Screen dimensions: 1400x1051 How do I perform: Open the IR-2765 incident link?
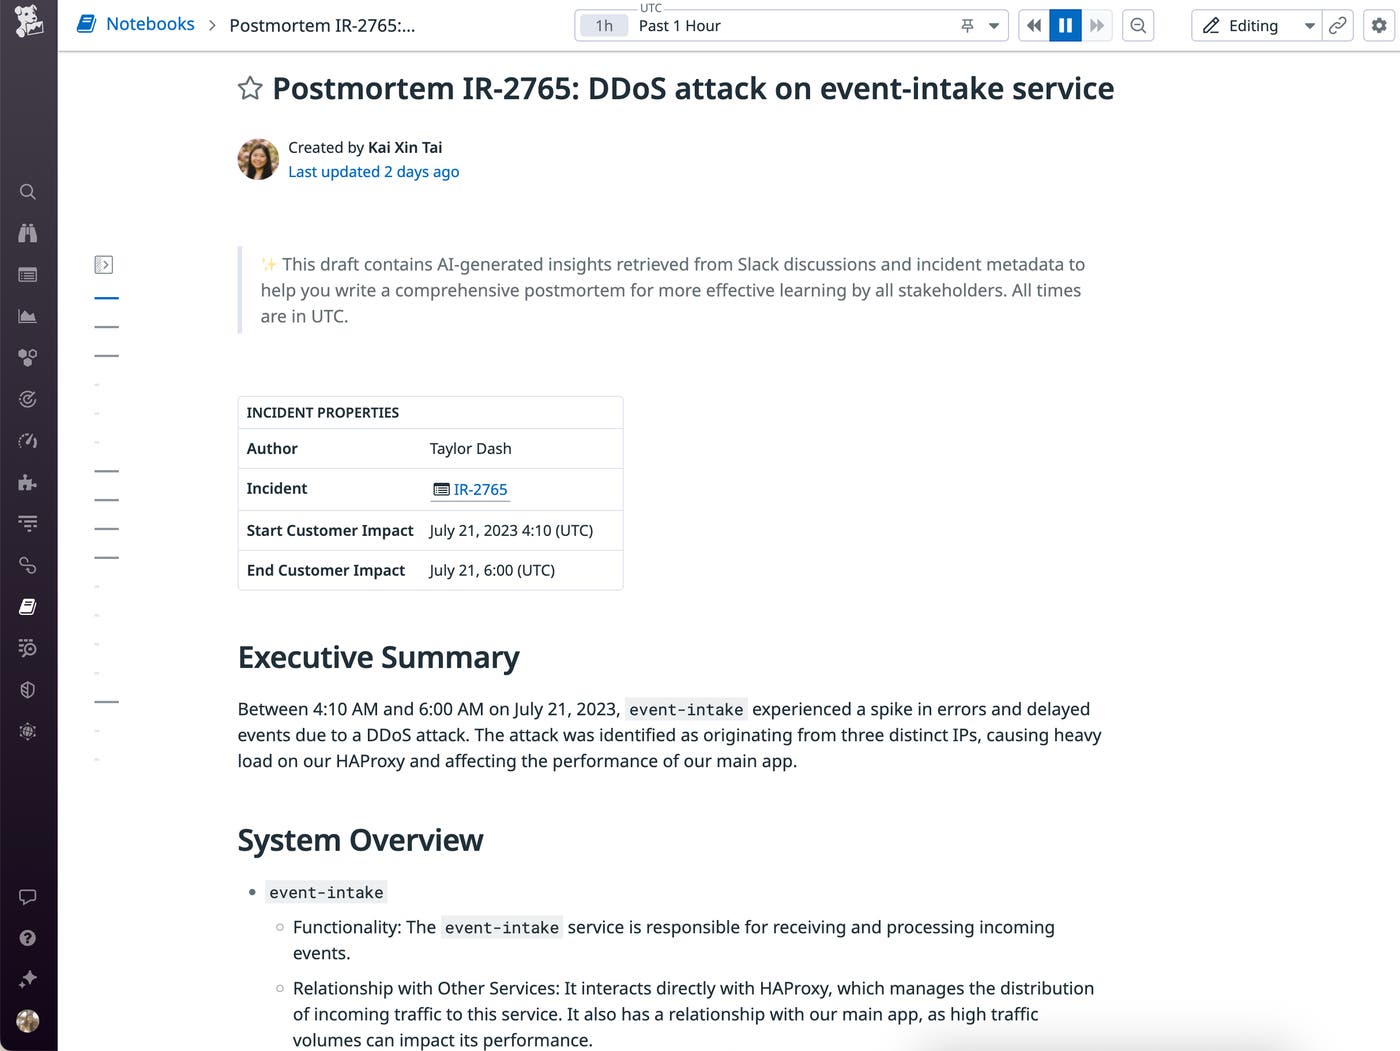(x=480, y=489)
